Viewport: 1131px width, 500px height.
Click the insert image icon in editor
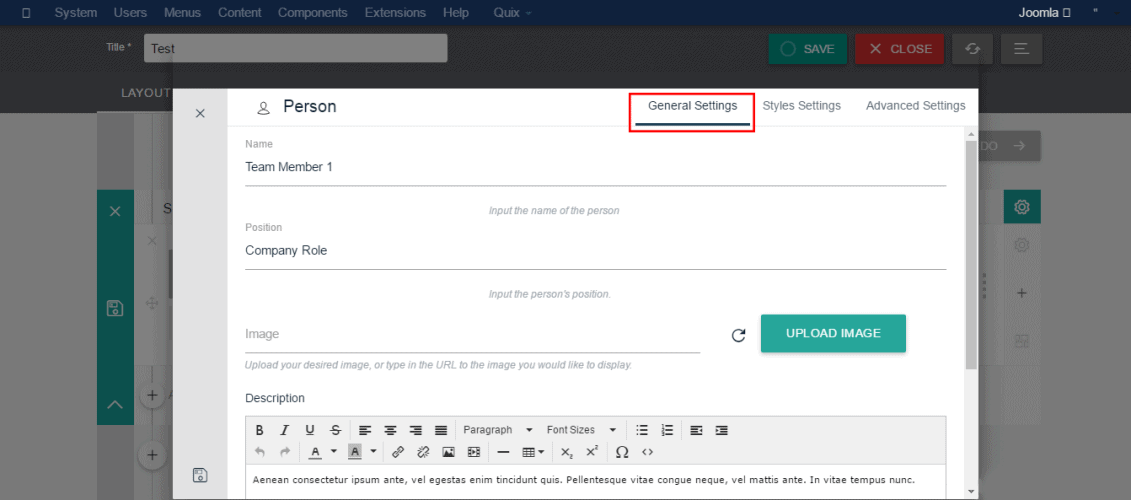pos(448,452)
